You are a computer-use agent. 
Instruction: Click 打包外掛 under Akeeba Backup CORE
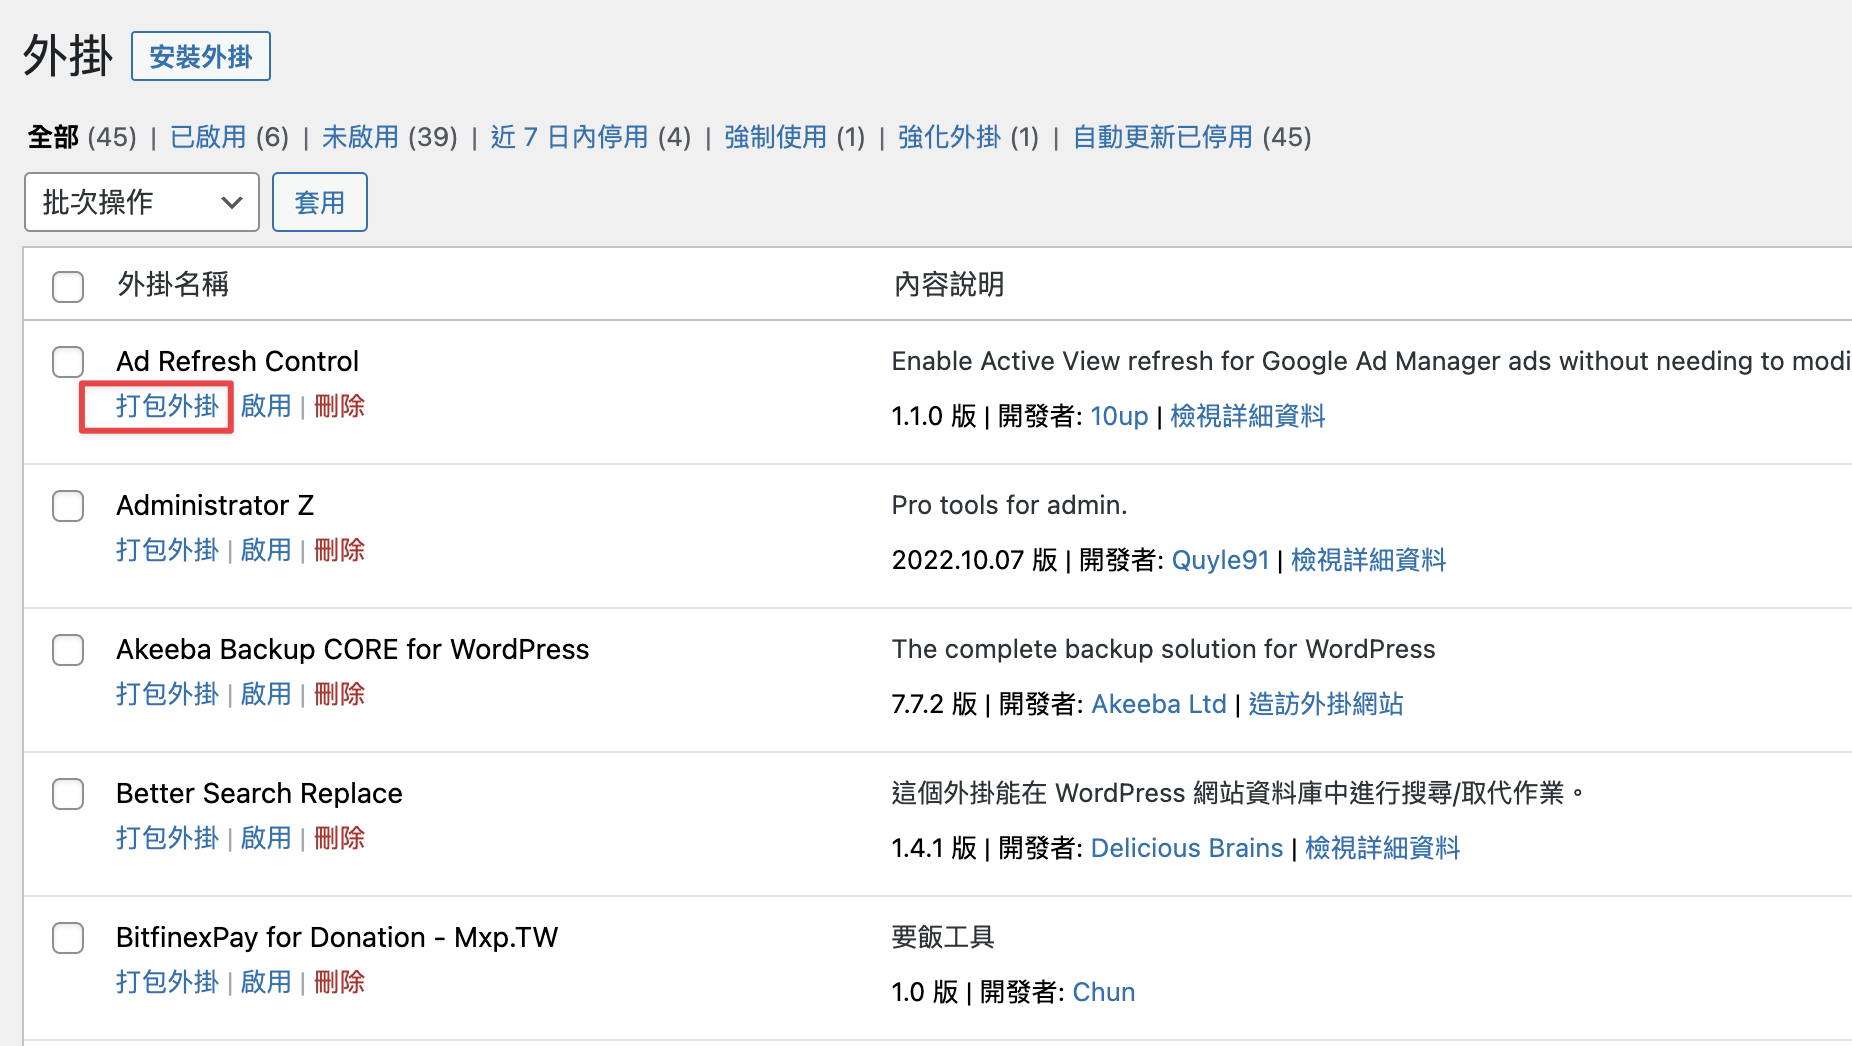pos(167,694)
